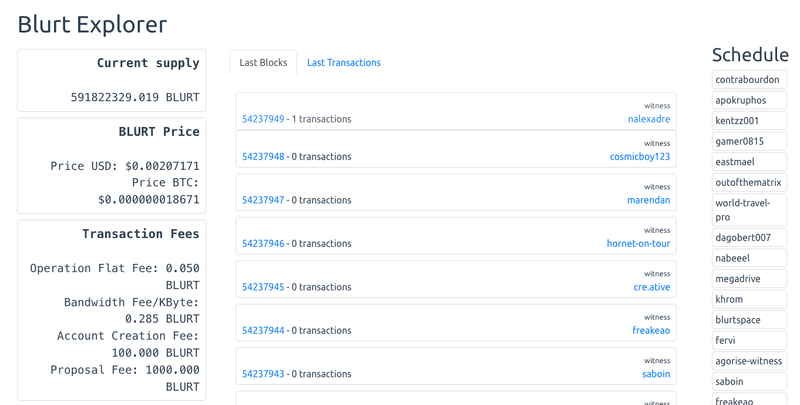Viewport: 800px width, 405px height.
Task: Switch to the Last Transactions tab
Action: [343, 63]
